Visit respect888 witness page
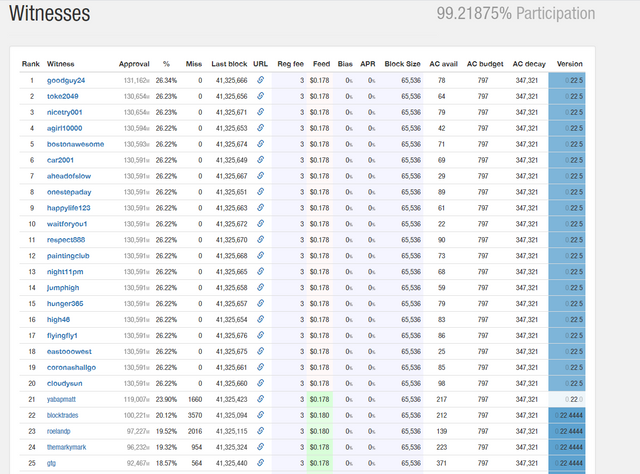The width and height of the screenshot is (640, 474). pos(66,240)
